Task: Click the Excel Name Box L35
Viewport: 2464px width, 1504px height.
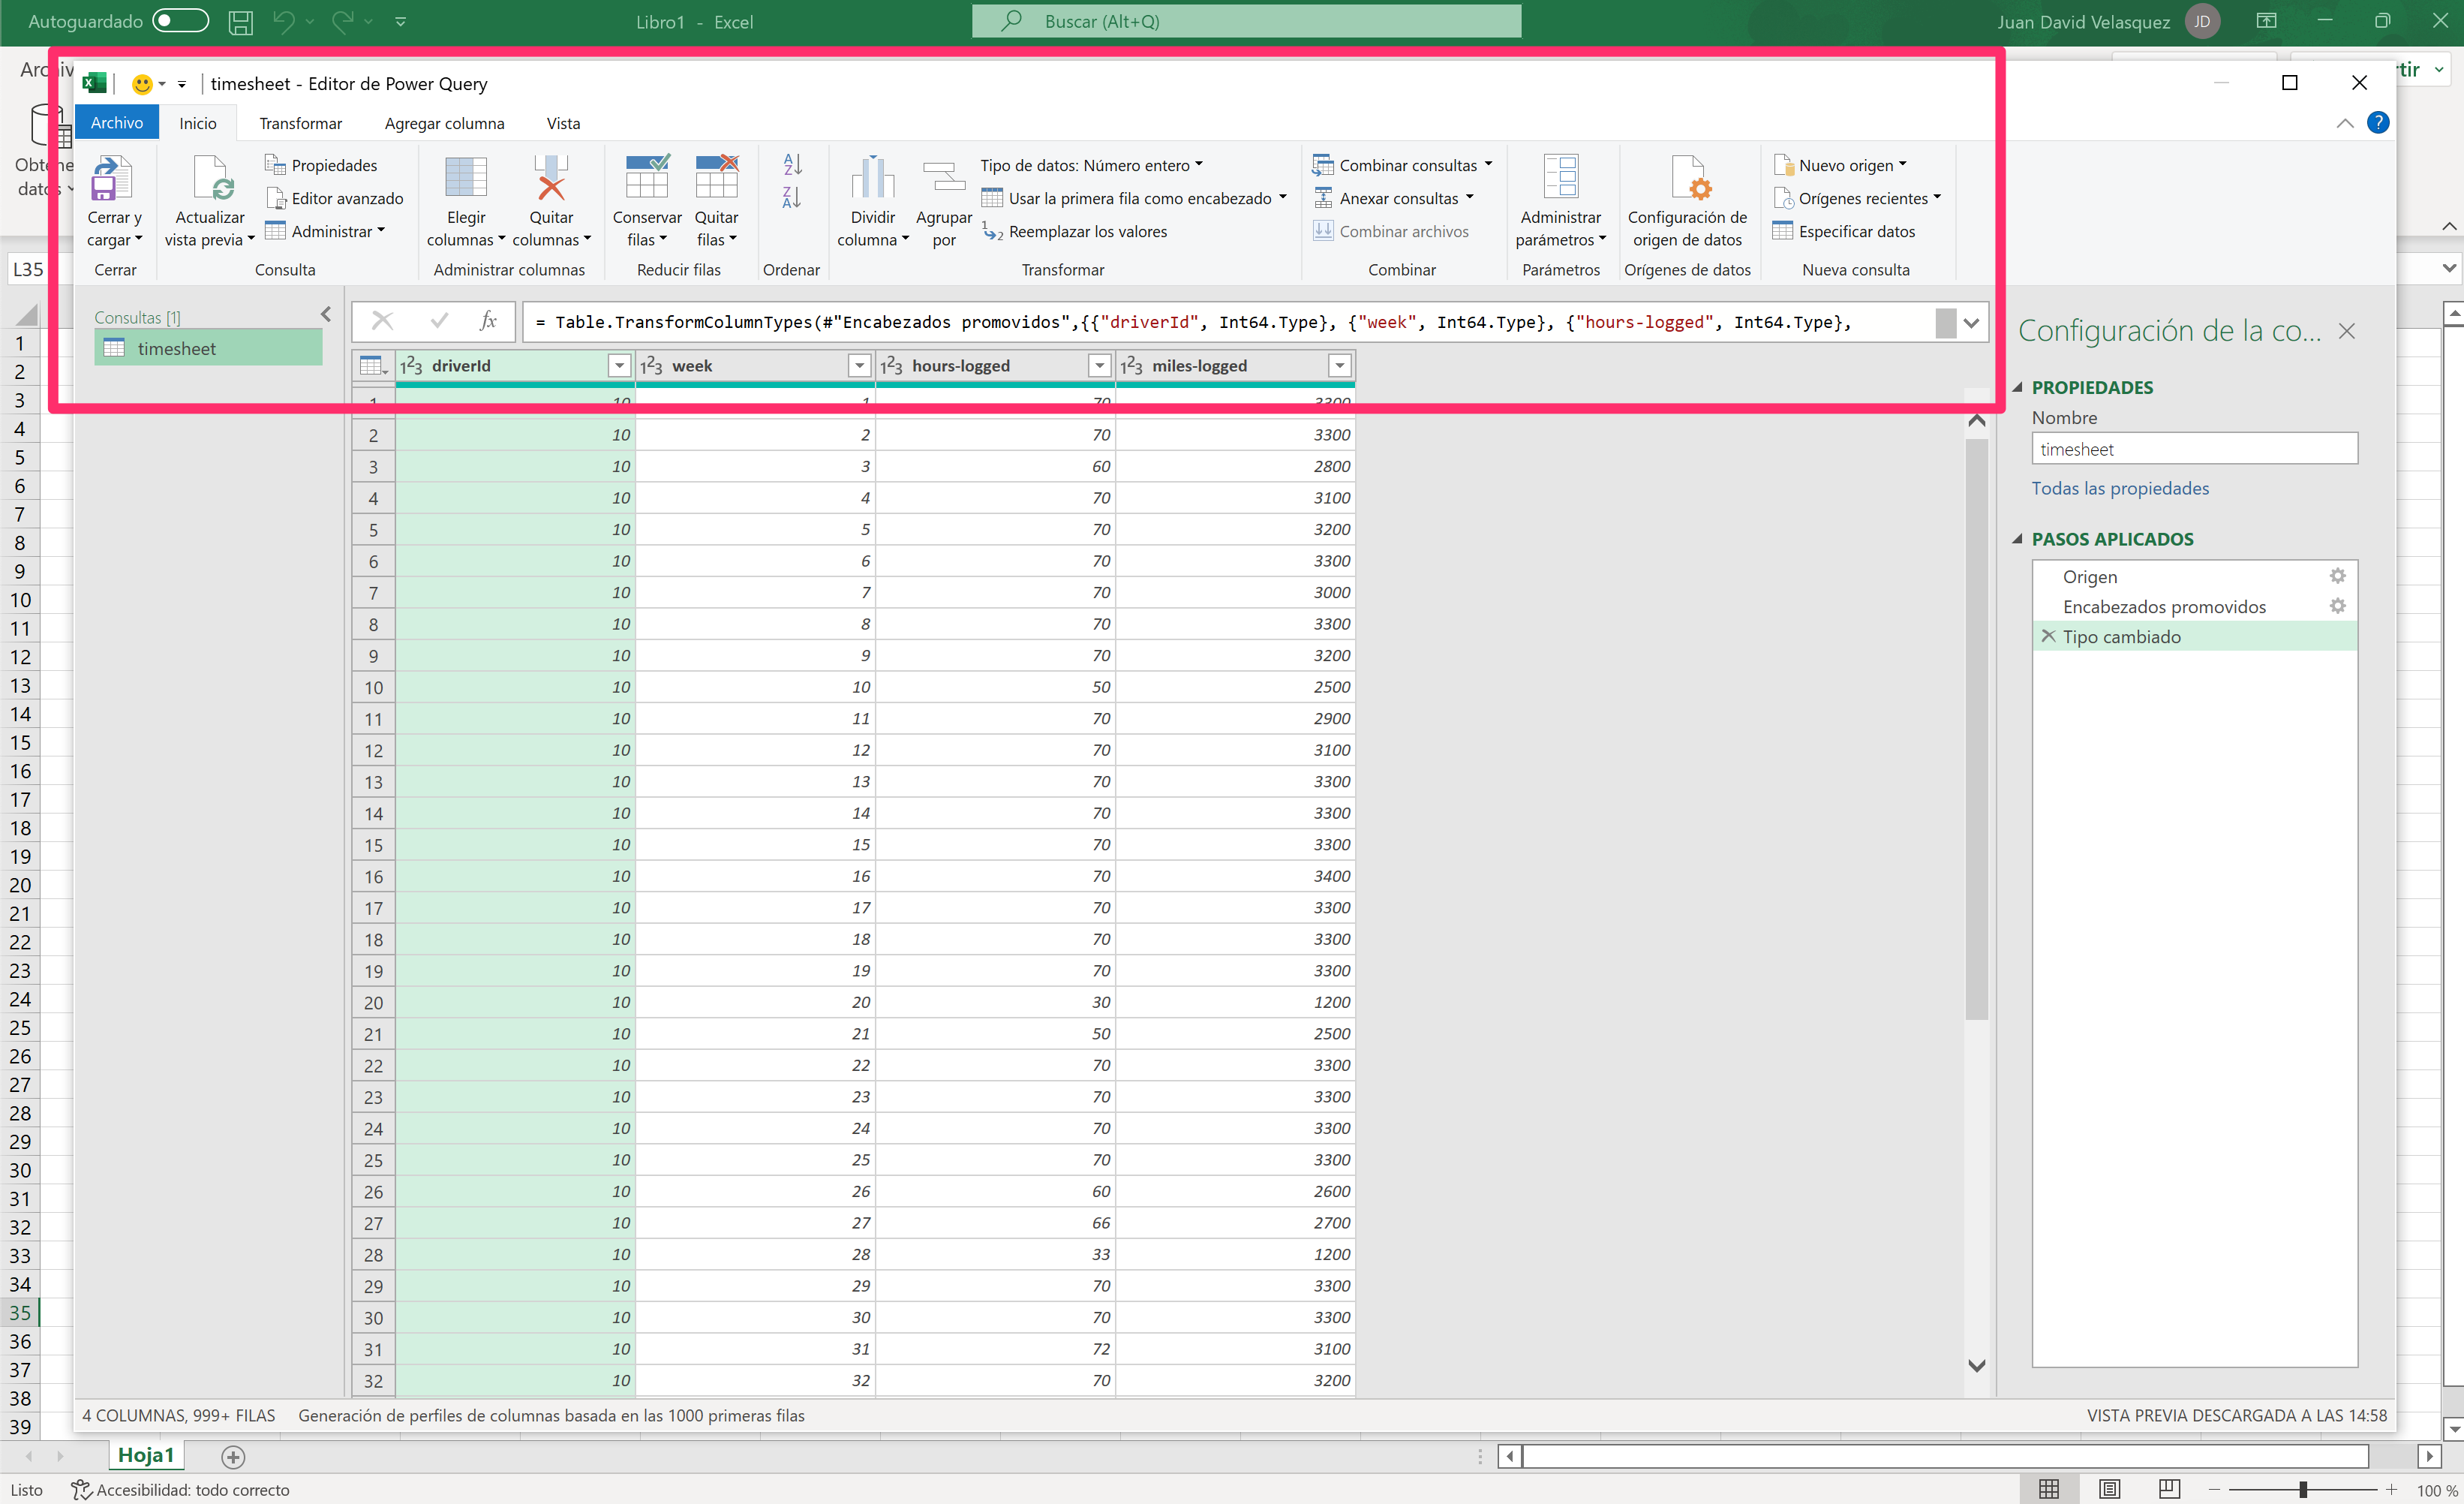Action: (x=39, y=268)
